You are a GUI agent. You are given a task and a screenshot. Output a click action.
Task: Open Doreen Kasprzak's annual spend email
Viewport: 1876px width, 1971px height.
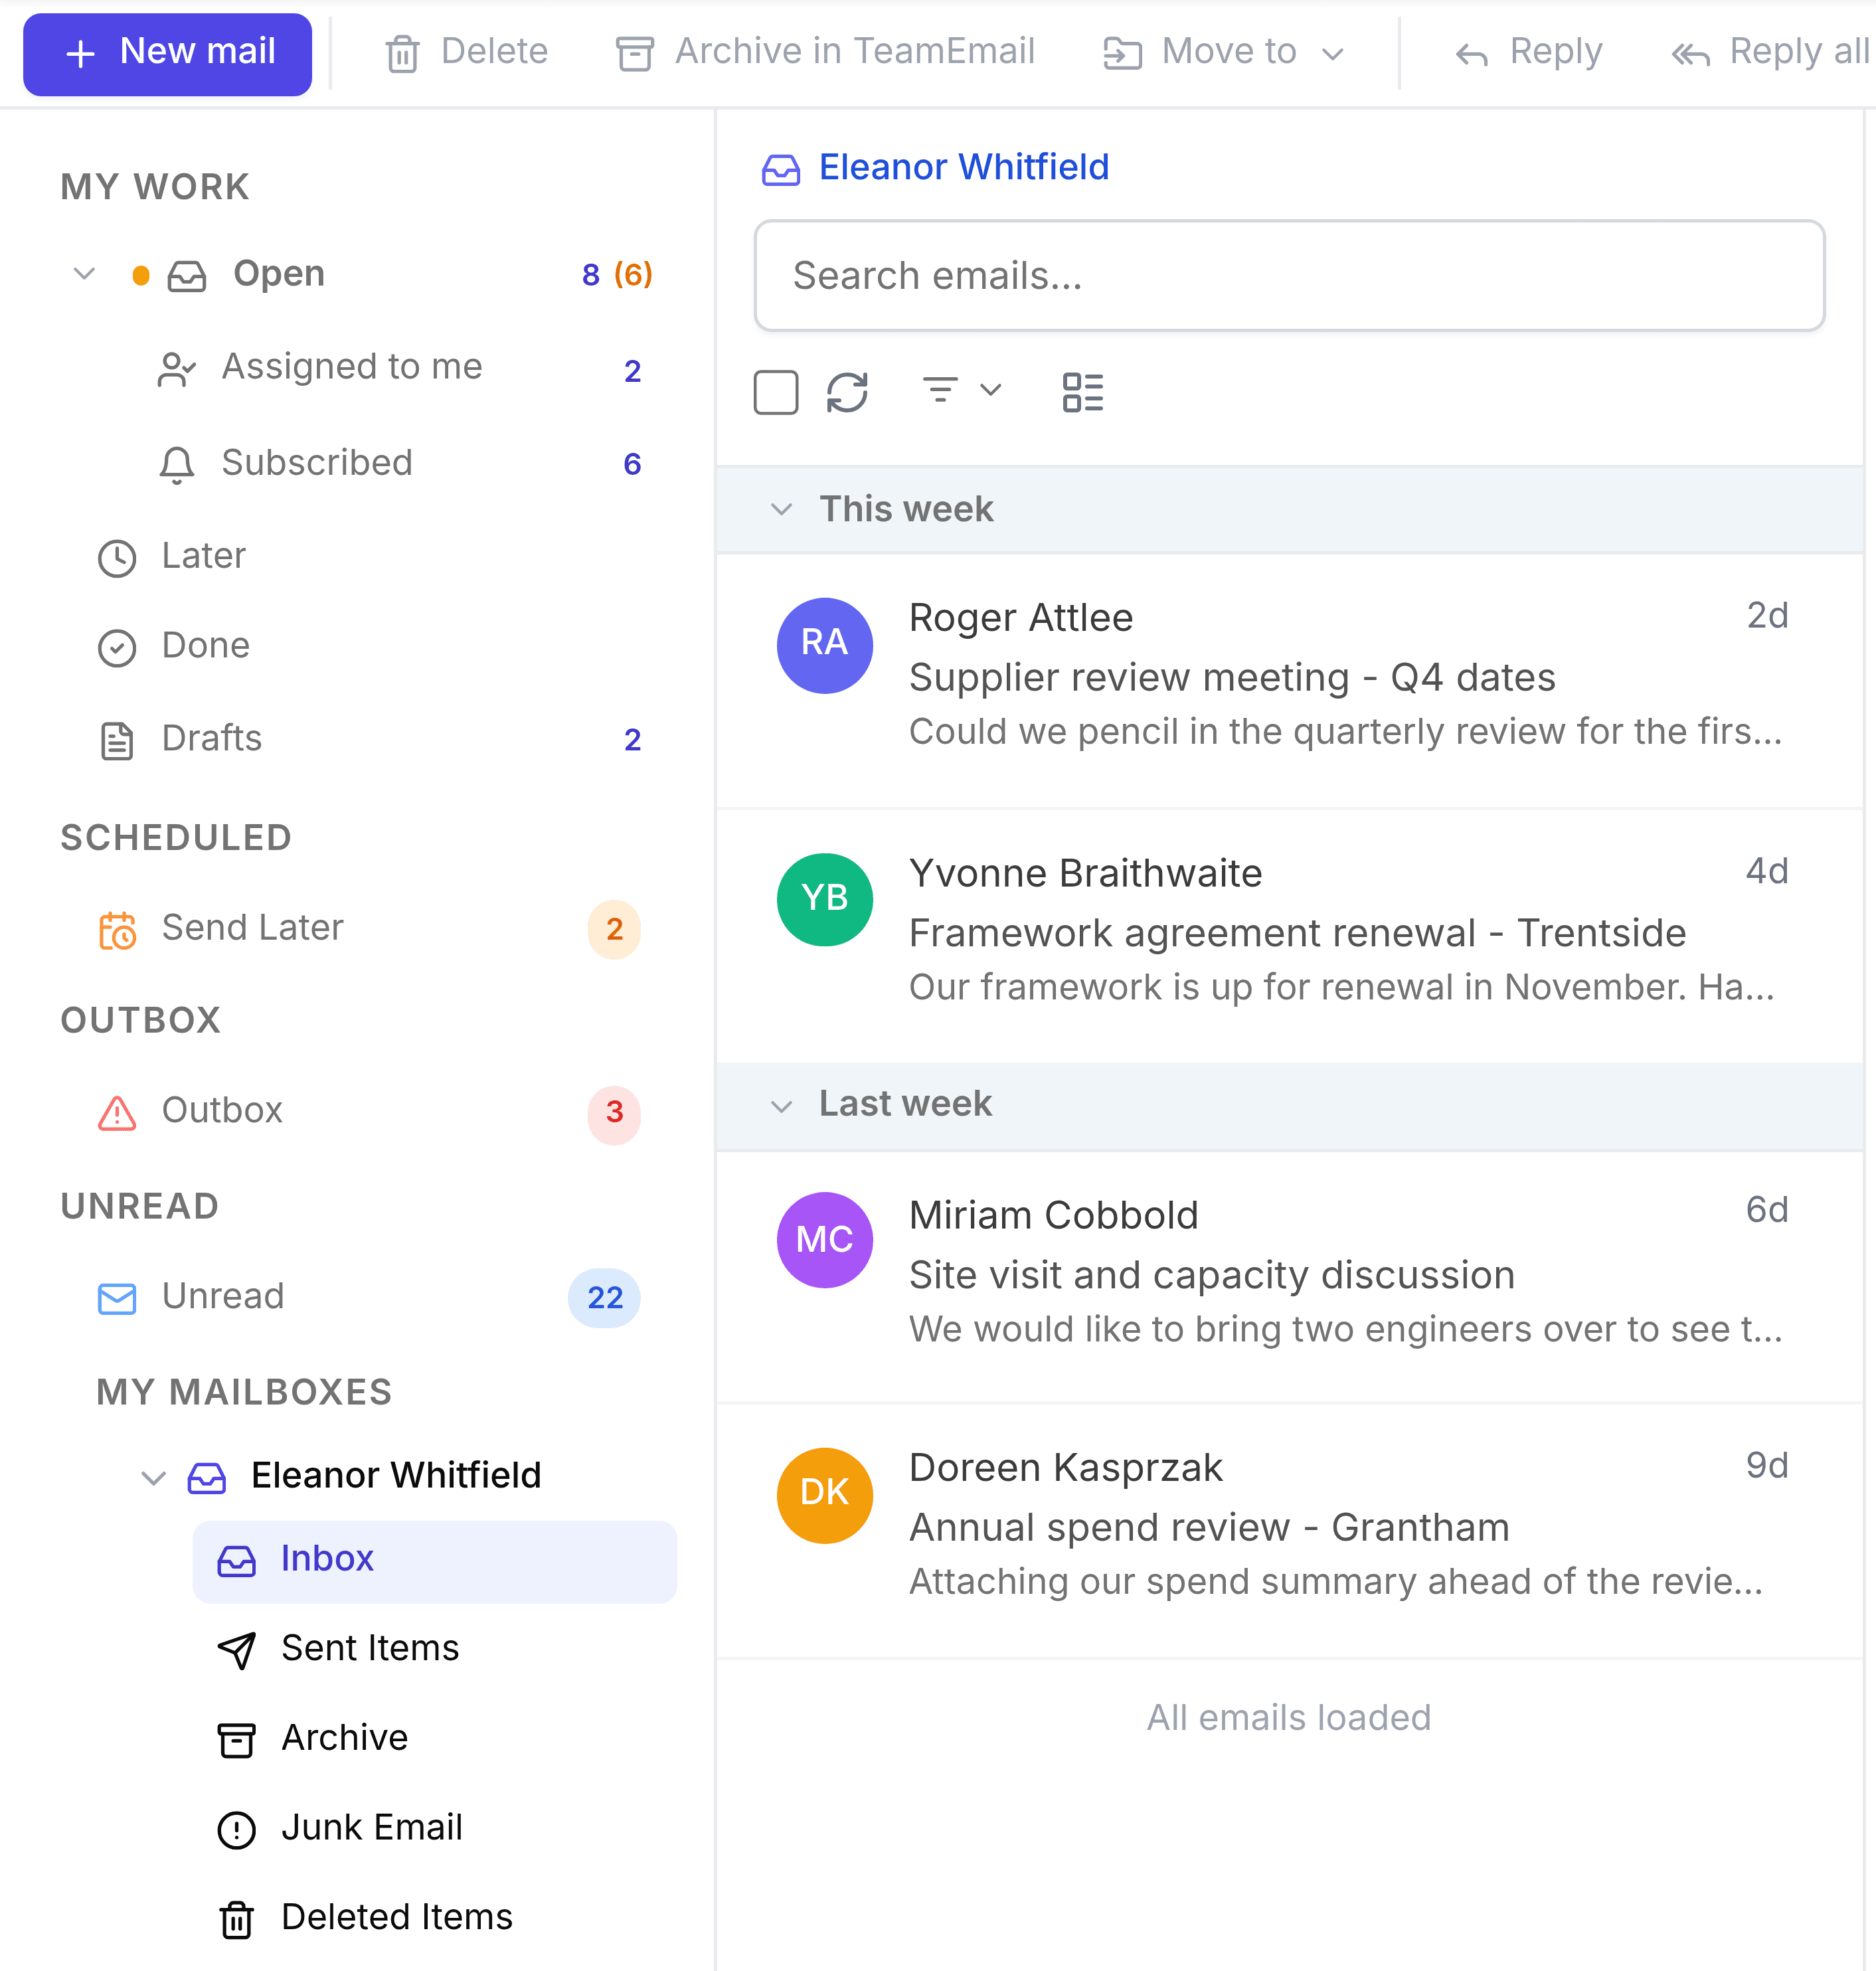[1289, 1531]
